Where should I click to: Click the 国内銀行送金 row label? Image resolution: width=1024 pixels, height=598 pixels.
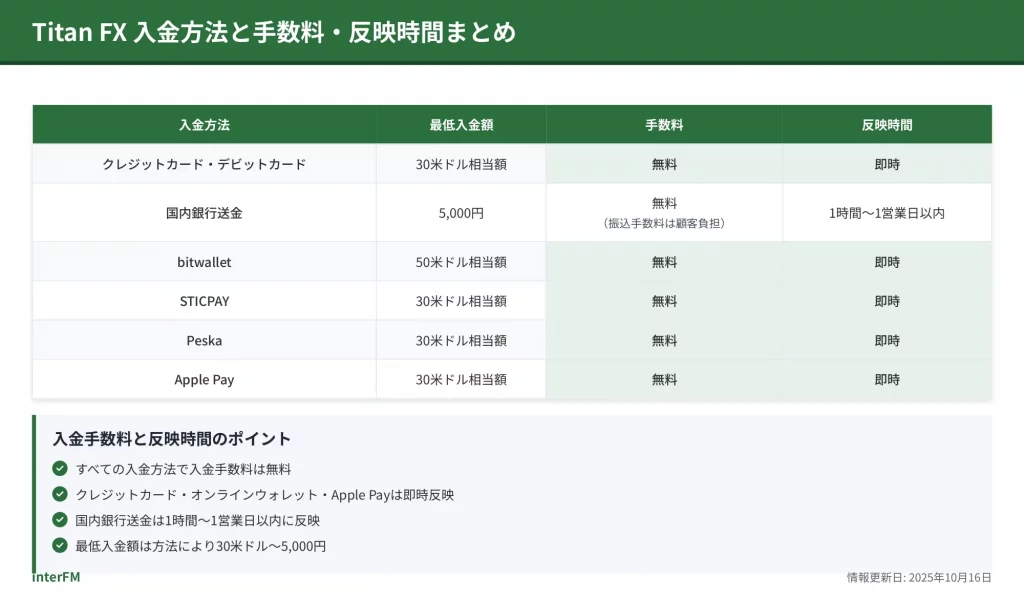coord(204,212)
